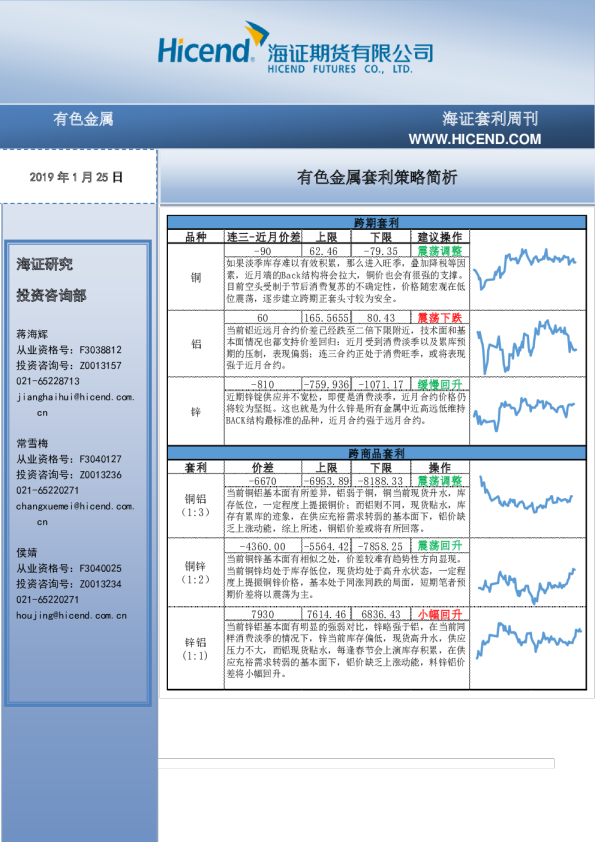Select the zinc 锌 spread sparkline chart
This screenshot has height=842, width=595.
pyautogui.click(x=524, y=413)
